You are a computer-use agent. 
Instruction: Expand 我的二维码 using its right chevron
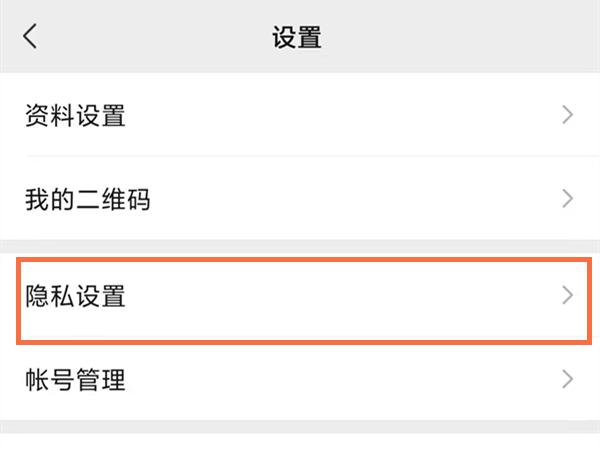[567, 198]
